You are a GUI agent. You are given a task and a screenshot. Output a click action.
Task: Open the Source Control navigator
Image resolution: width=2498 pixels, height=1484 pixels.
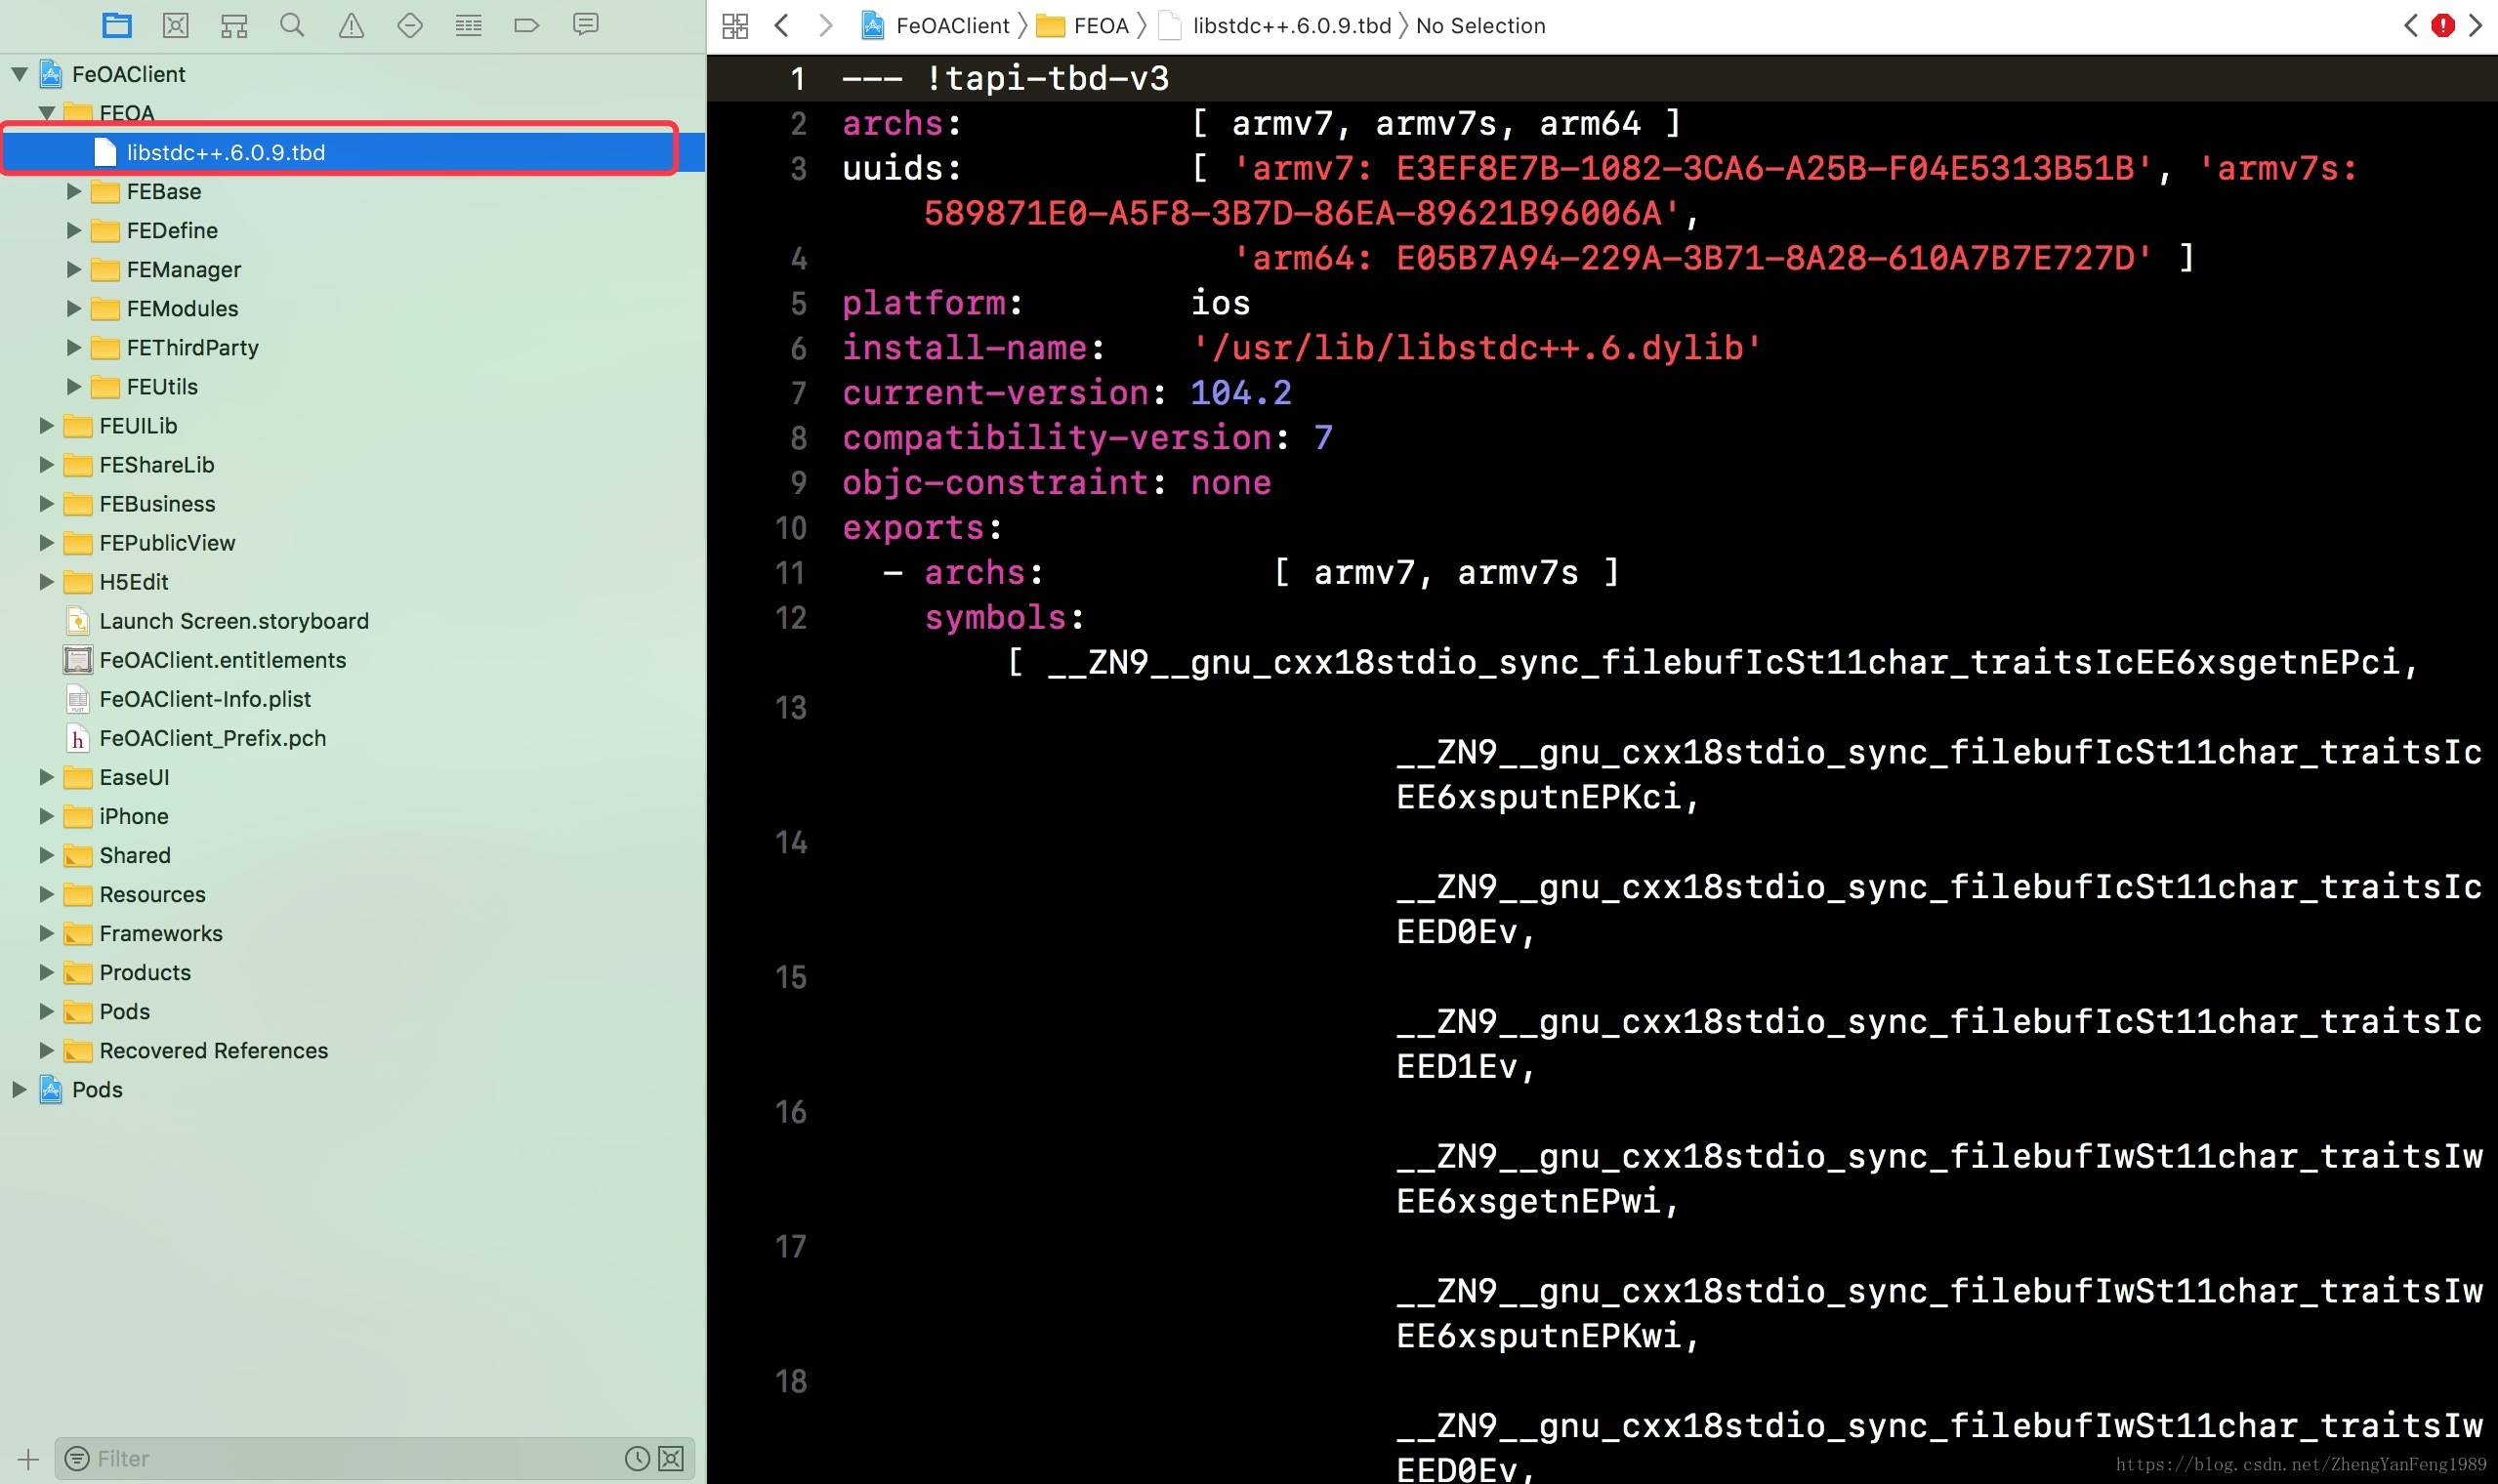pyautogui.click(x=175, y=25)
